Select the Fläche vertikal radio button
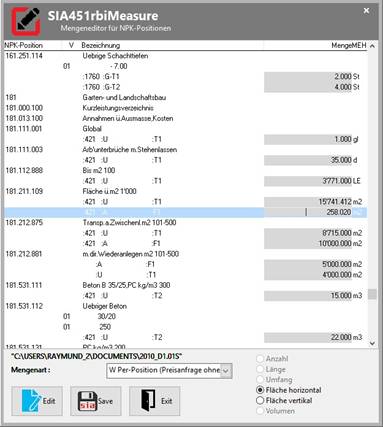The height and width of the screenshot is (427, 383). click(260, 400)
